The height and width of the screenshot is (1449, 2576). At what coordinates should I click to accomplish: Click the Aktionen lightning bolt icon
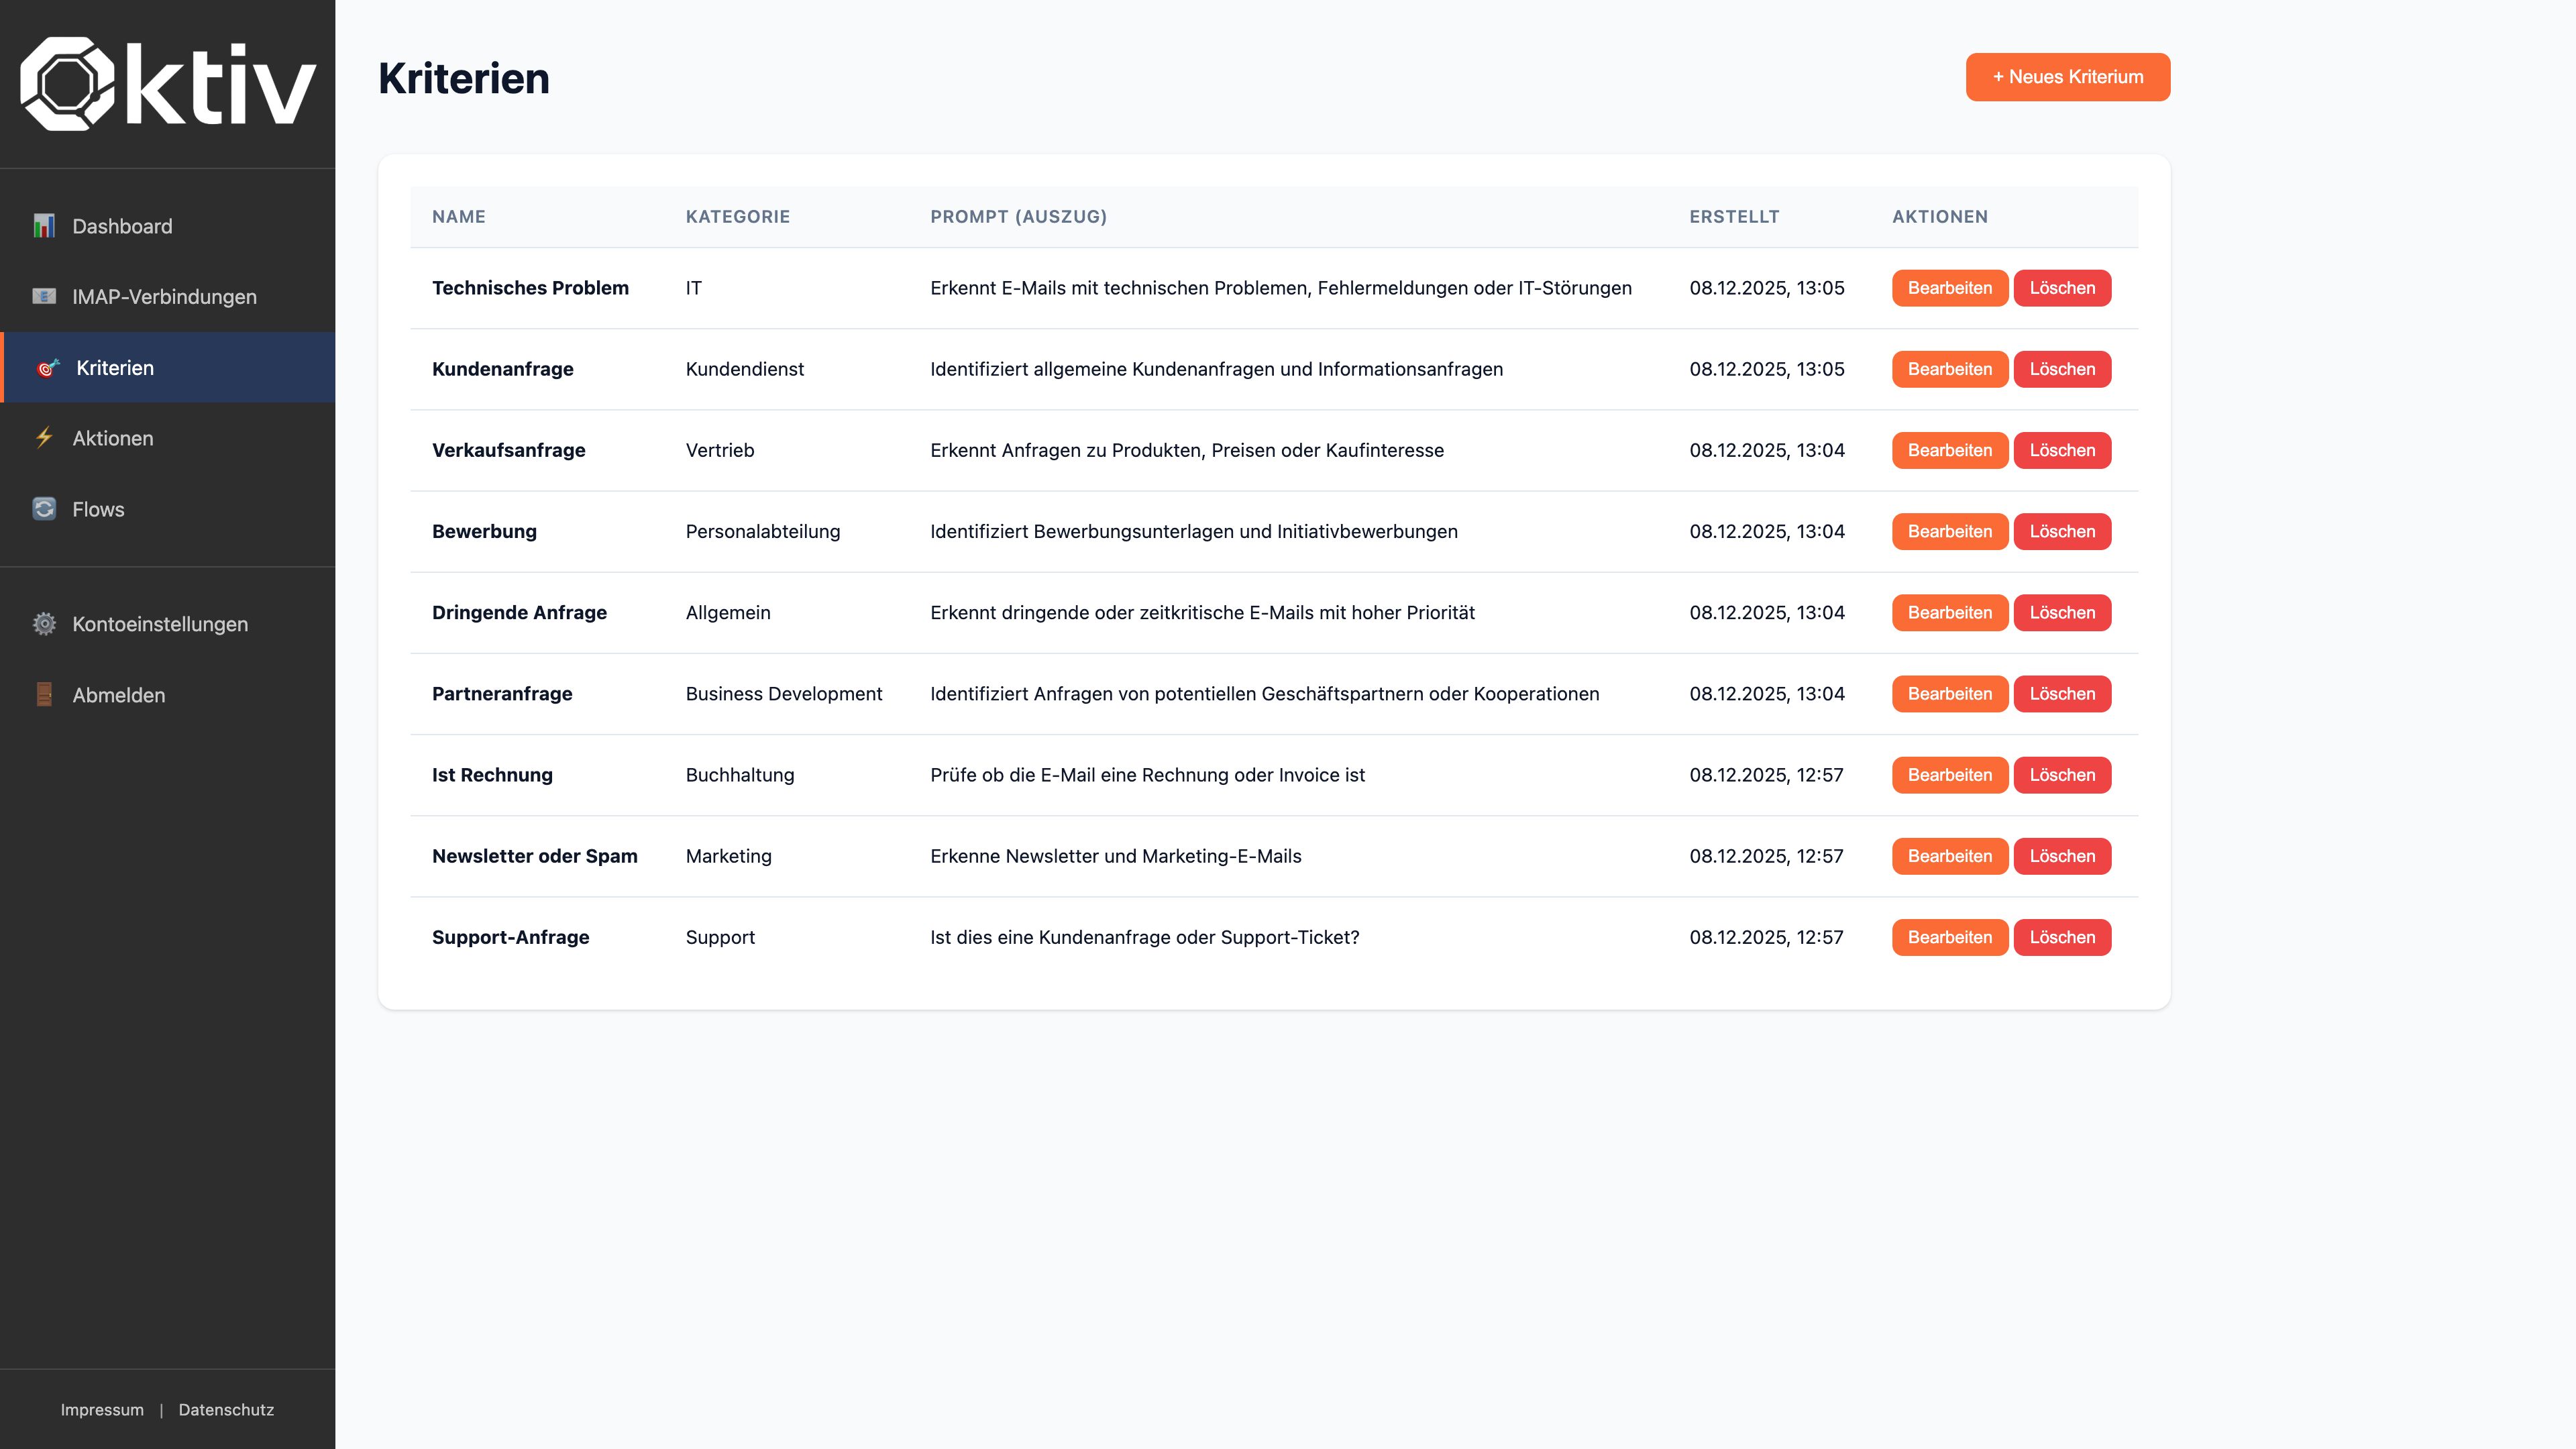pyautogui.click(x=44, y=438)
